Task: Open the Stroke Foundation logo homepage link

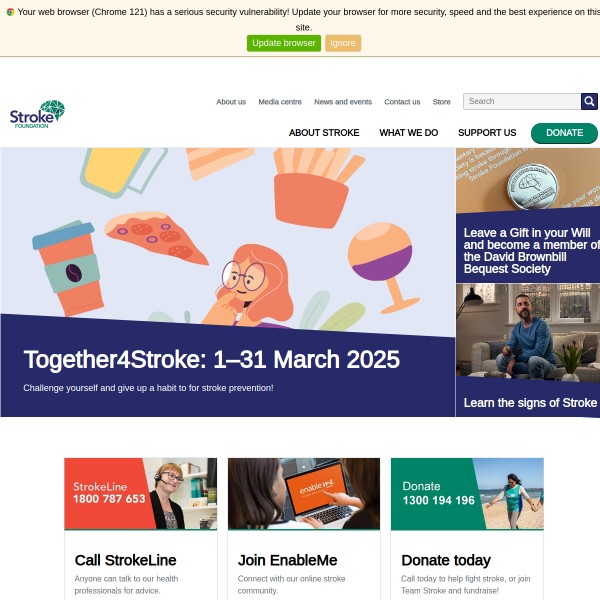Action: point(37,114)
